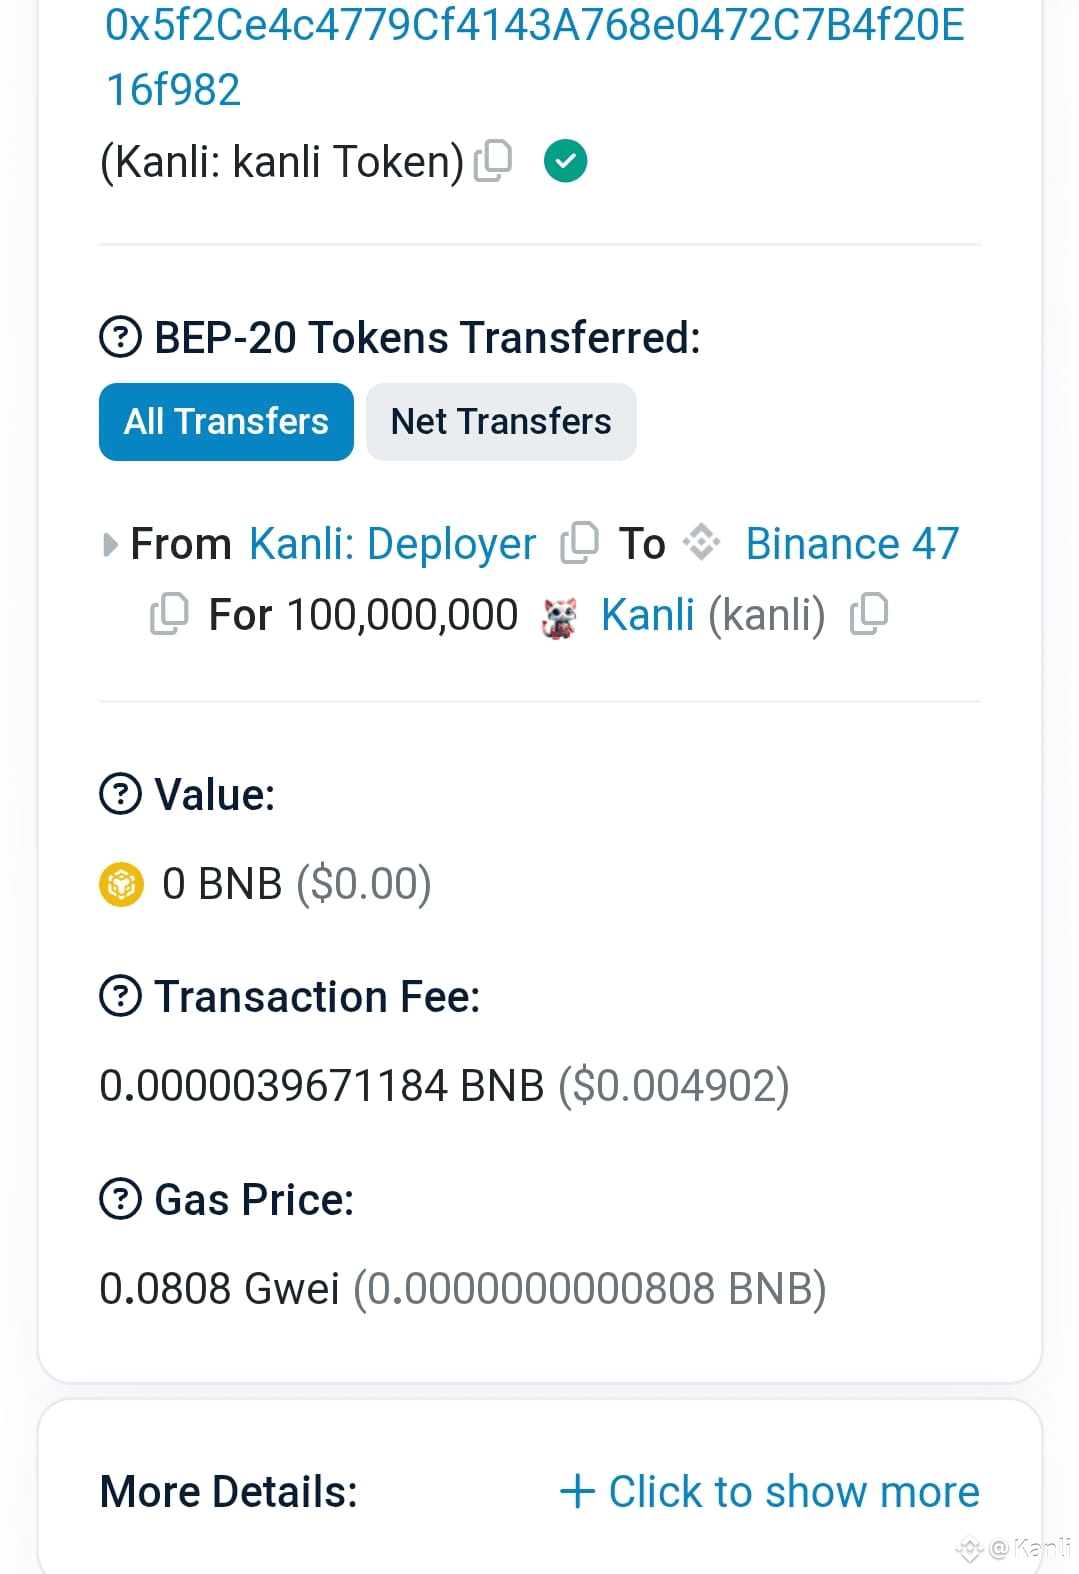Click the Kanli token cat logo
The width and height of the screenshot is (1079, 1574).
(559, 616)
